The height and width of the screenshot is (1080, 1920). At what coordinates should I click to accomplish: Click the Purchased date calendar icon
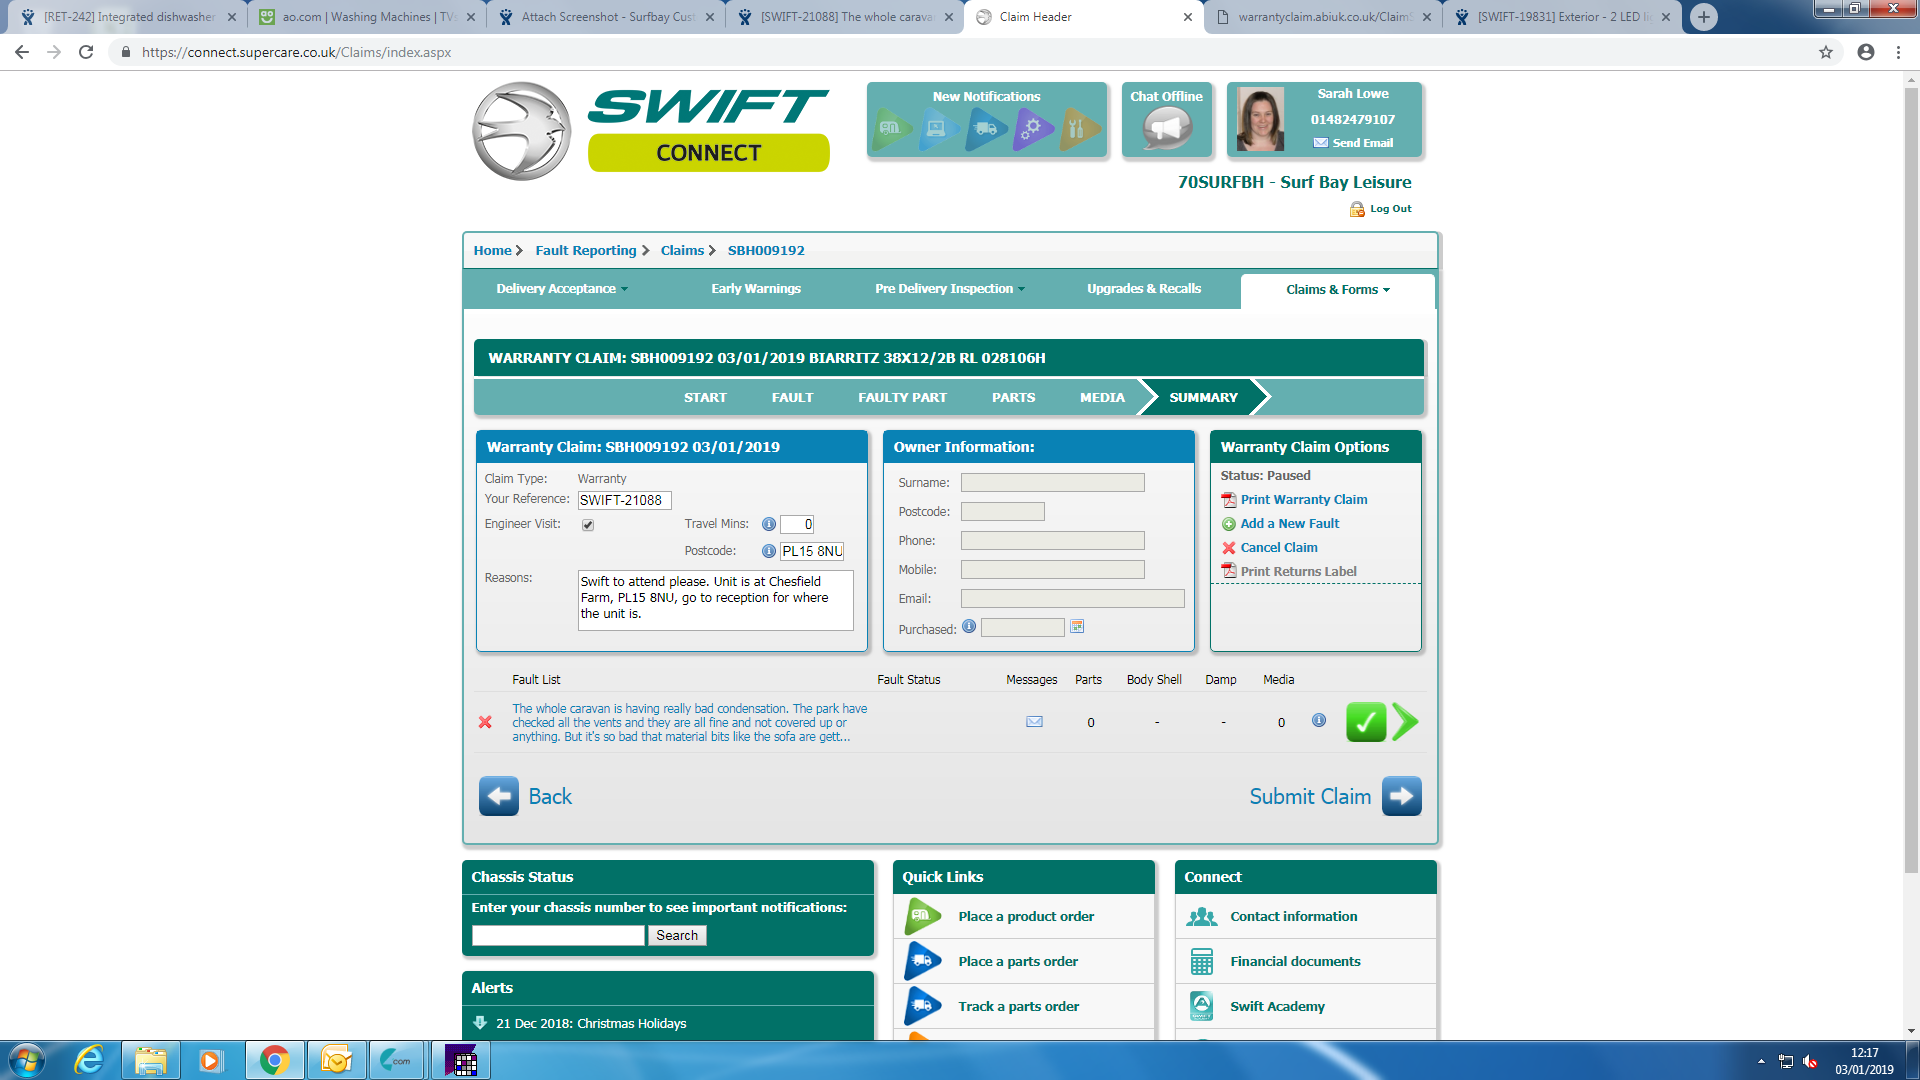pos(1077,627)
